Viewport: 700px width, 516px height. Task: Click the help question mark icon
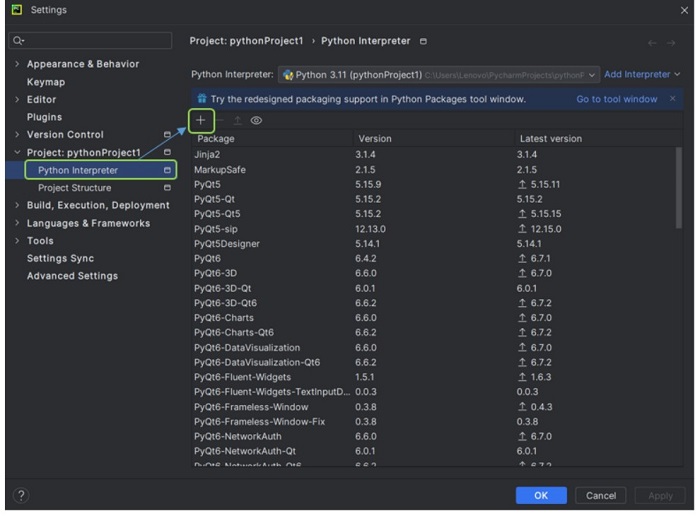point(21,496)
